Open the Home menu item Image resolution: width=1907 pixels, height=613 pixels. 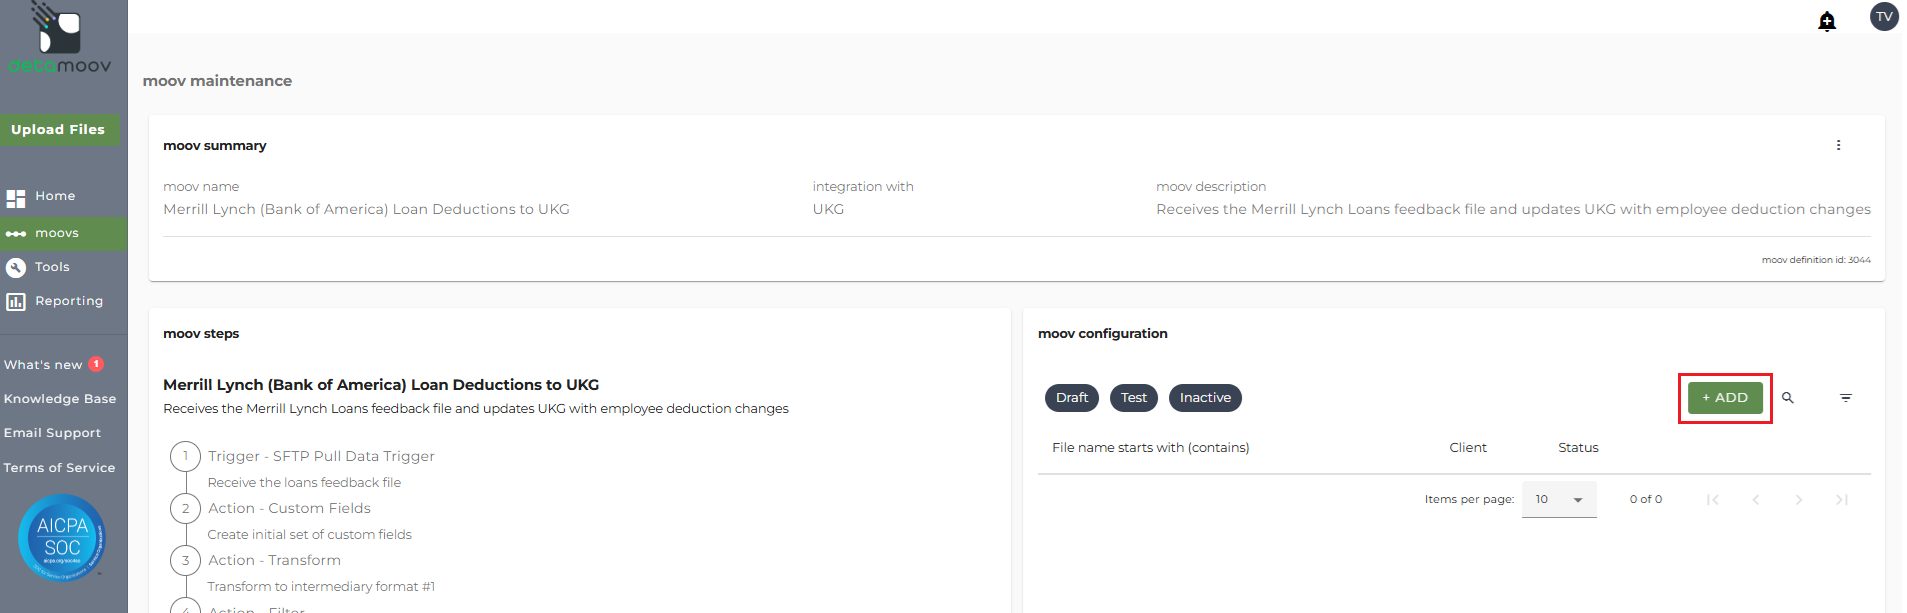[55, 196]
